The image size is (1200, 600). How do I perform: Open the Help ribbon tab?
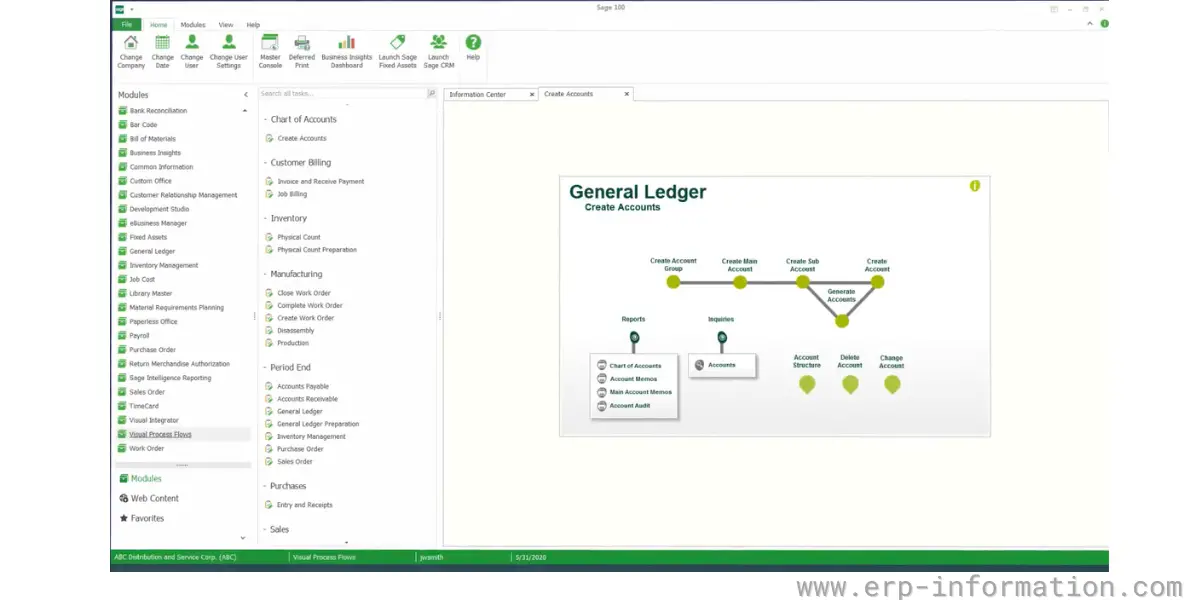click(253, 24)
